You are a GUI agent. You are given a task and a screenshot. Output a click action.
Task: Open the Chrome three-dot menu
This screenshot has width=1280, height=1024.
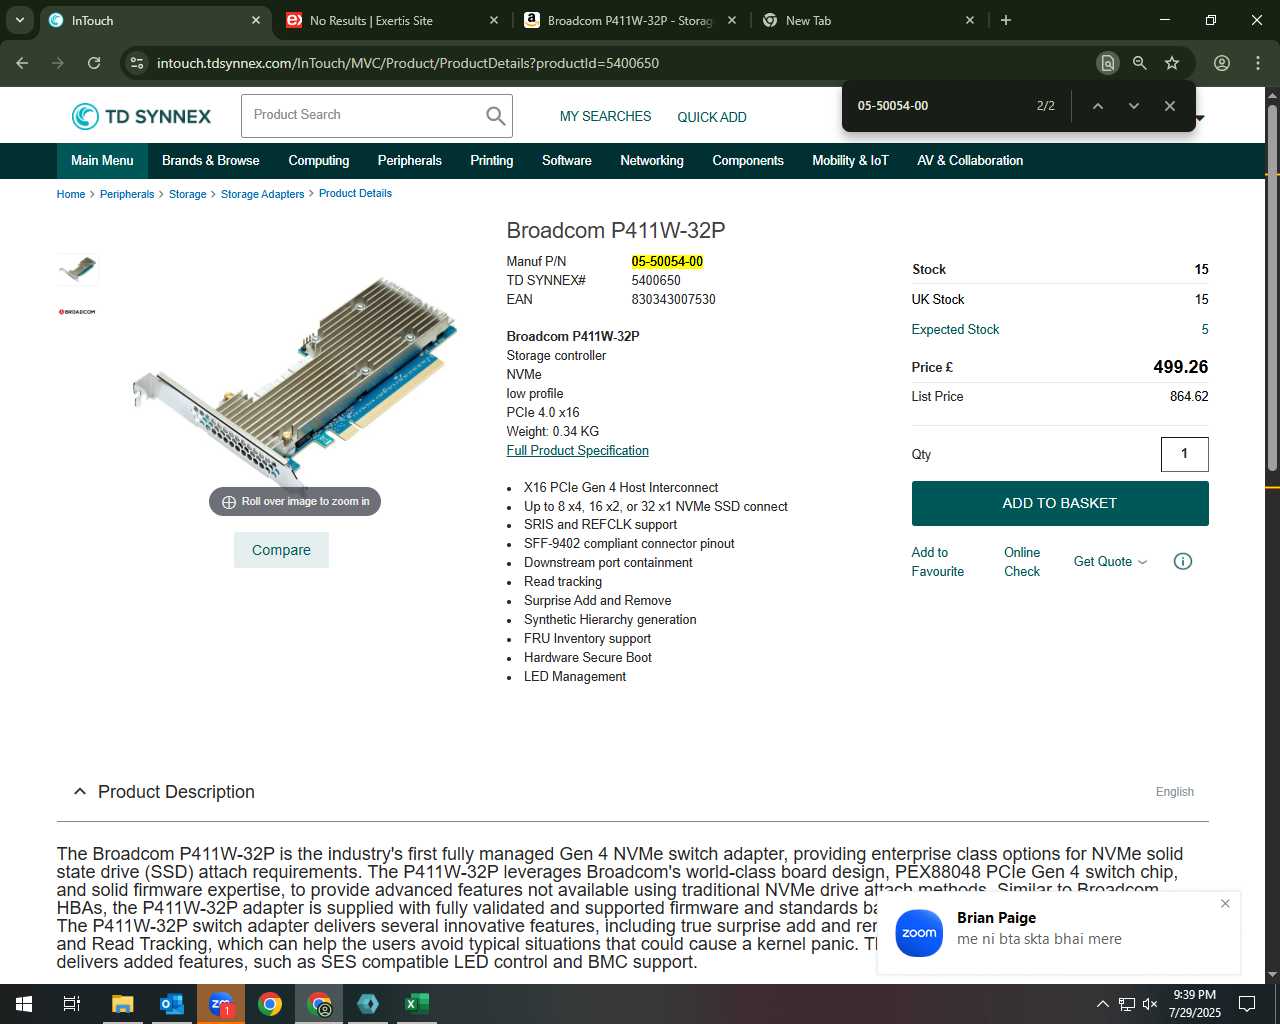pos(1257,63)
